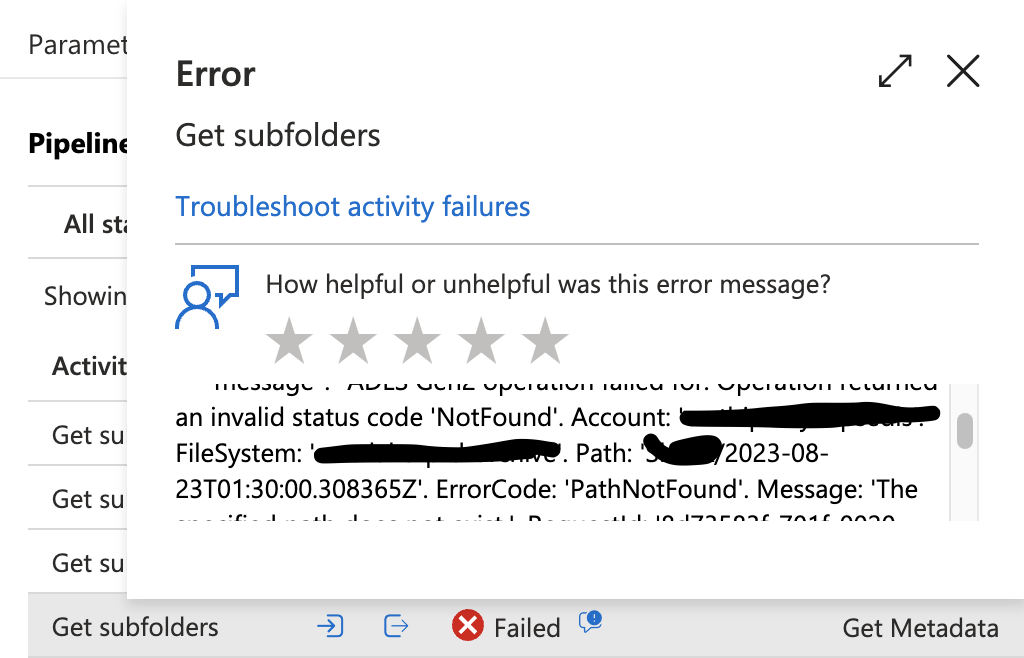Select the first rating star

(289, 340)
